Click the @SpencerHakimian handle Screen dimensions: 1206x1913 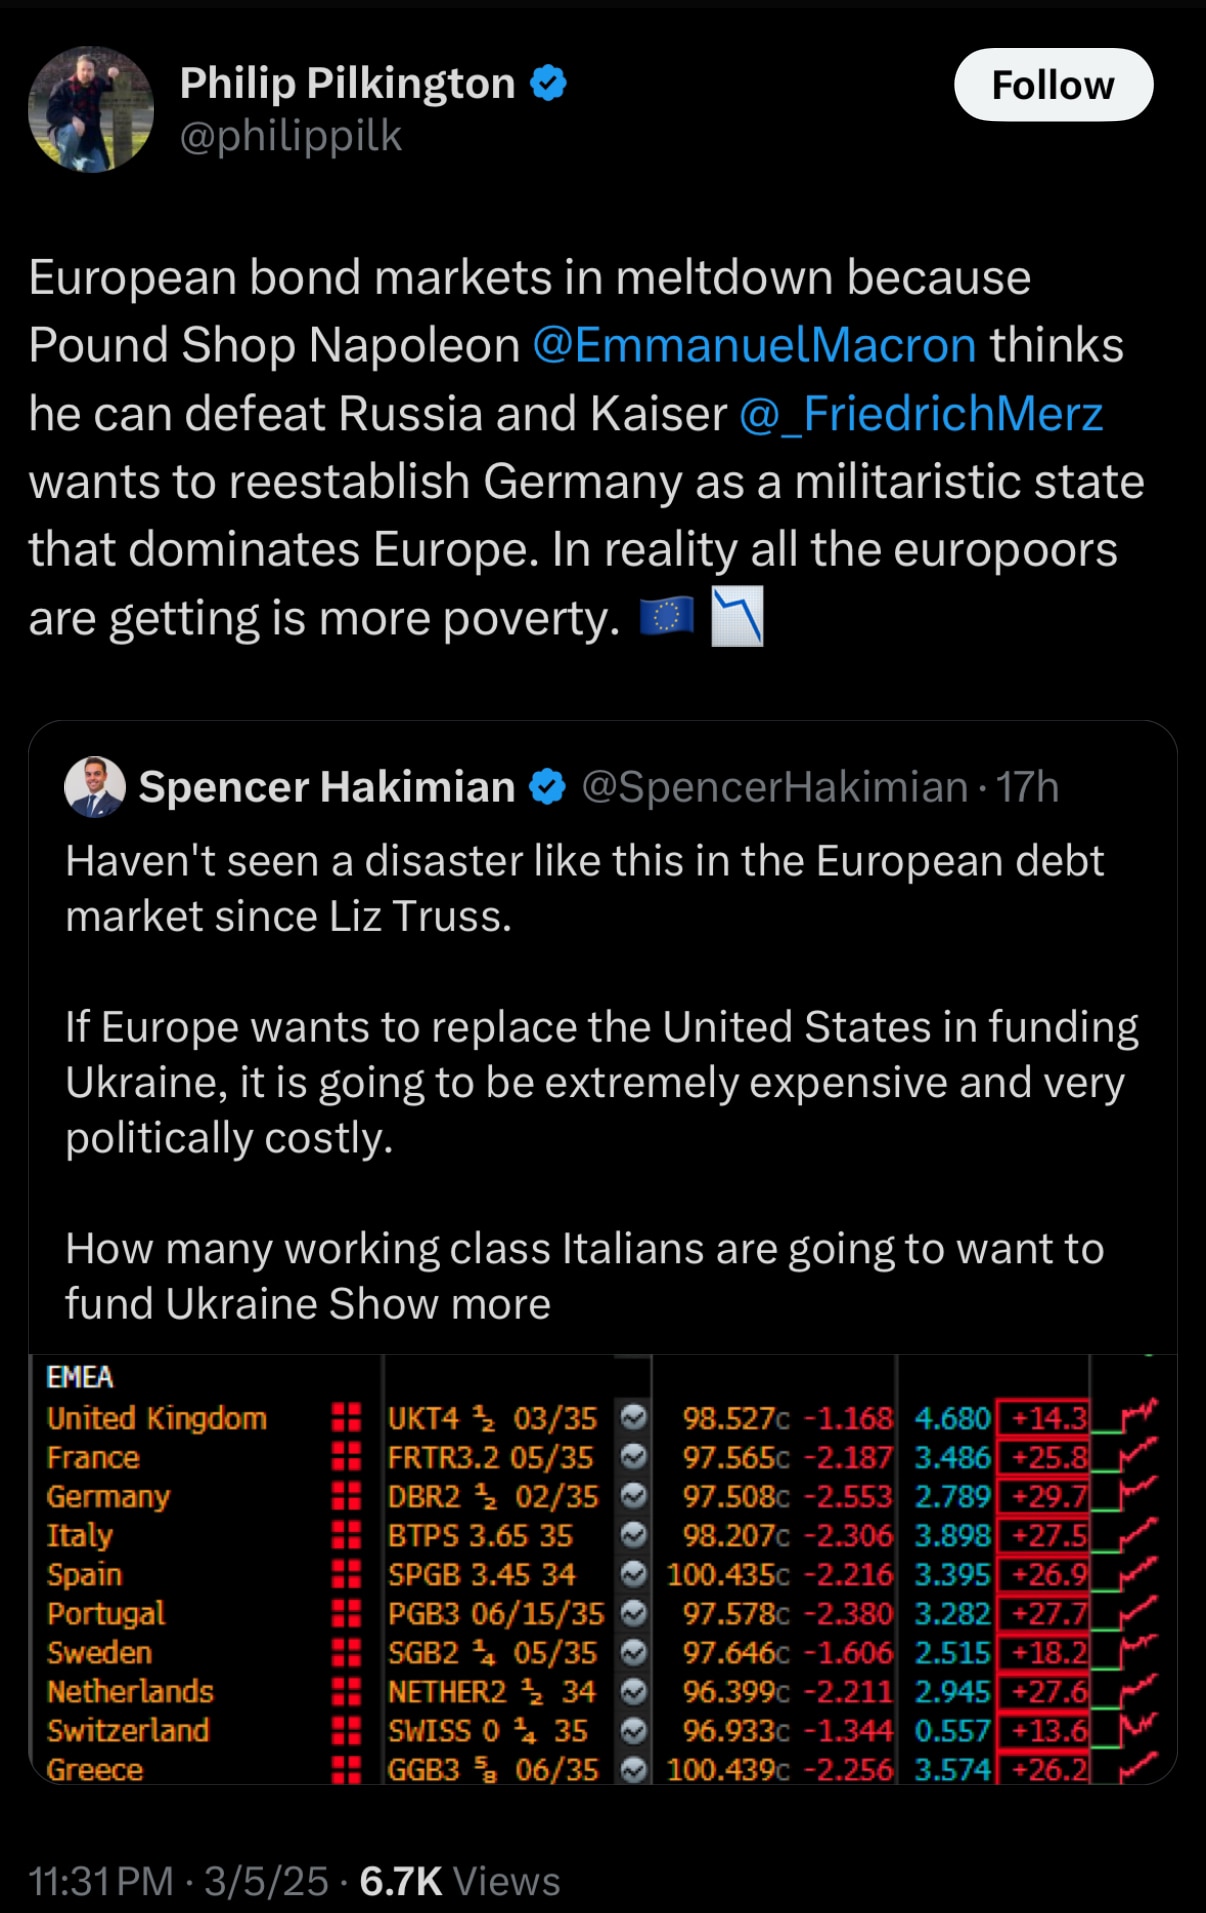[x=768, y=787]
